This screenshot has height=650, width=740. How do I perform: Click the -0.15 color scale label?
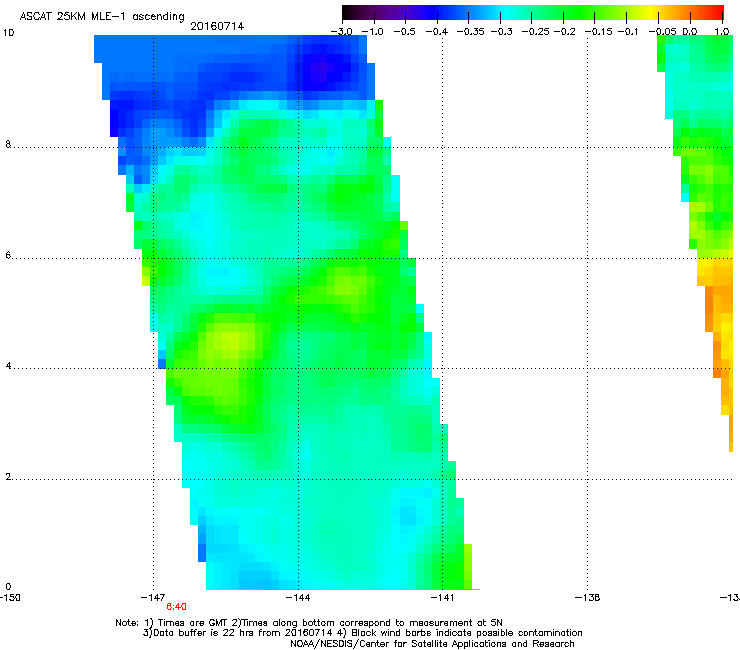click(x=598, y=32)
